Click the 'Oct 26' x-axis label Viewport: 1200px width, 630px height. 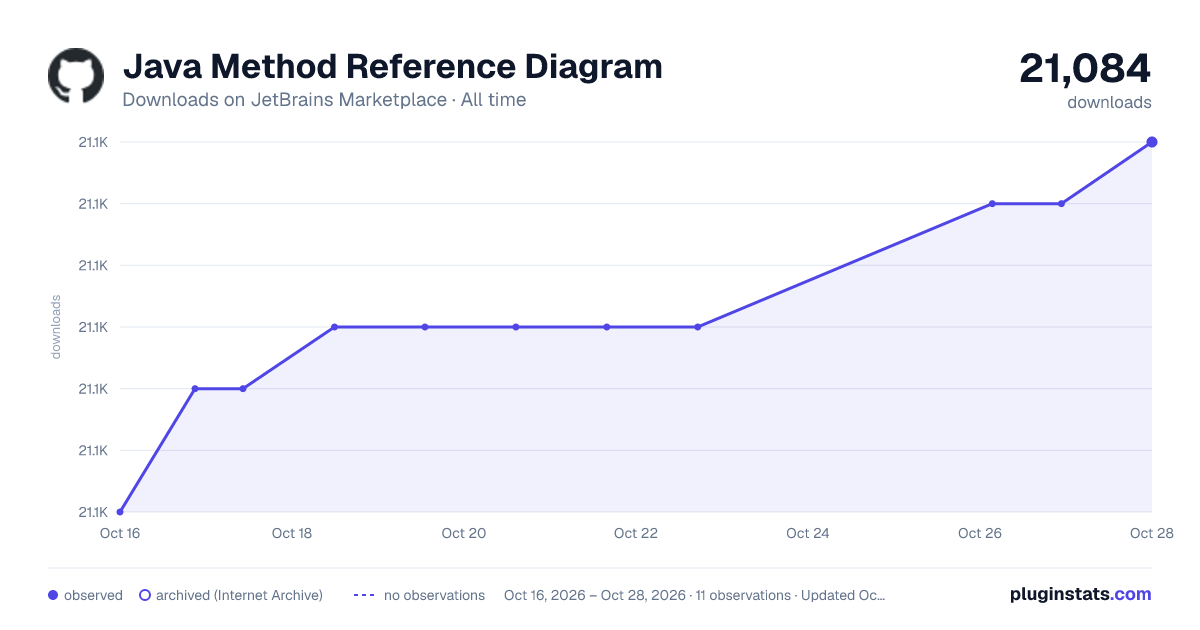tap(980, 533)
